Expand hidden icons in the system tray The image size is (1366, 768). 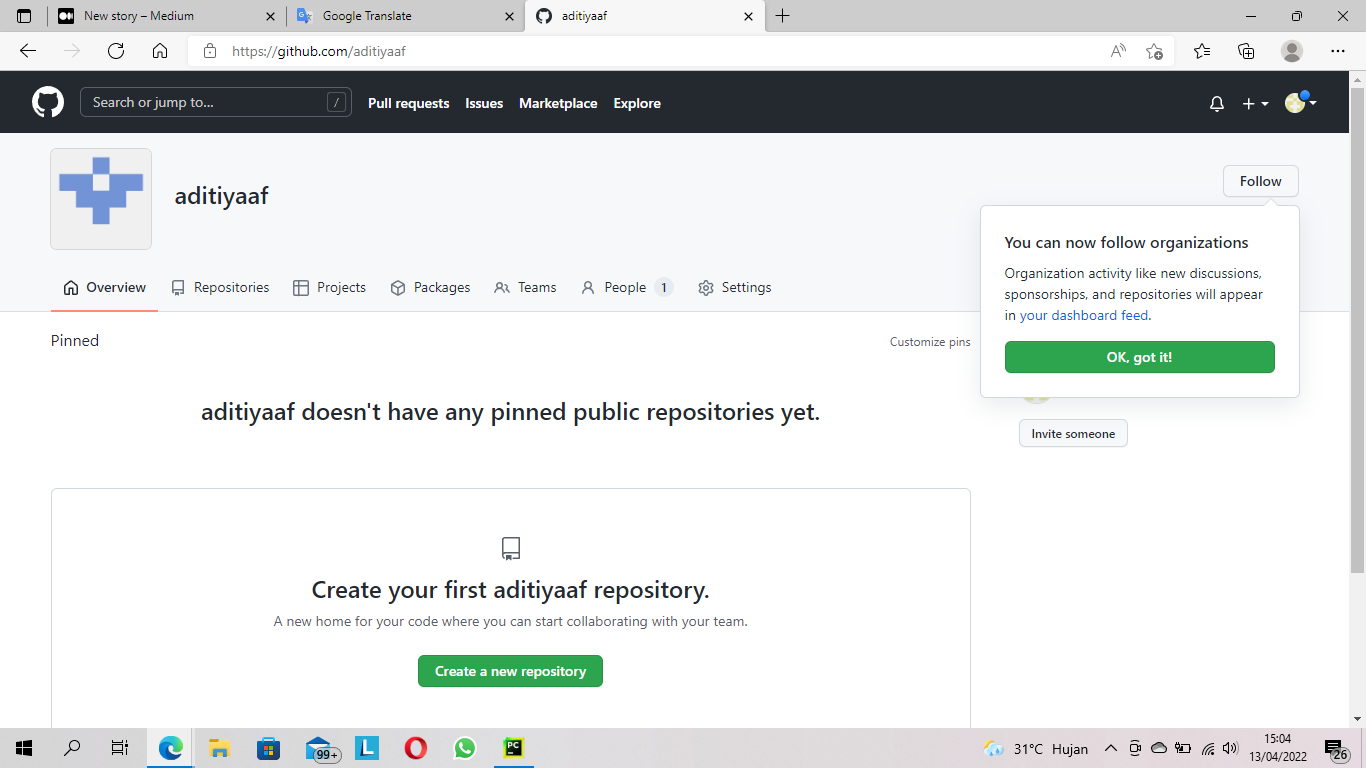(x=1110, y=748)
